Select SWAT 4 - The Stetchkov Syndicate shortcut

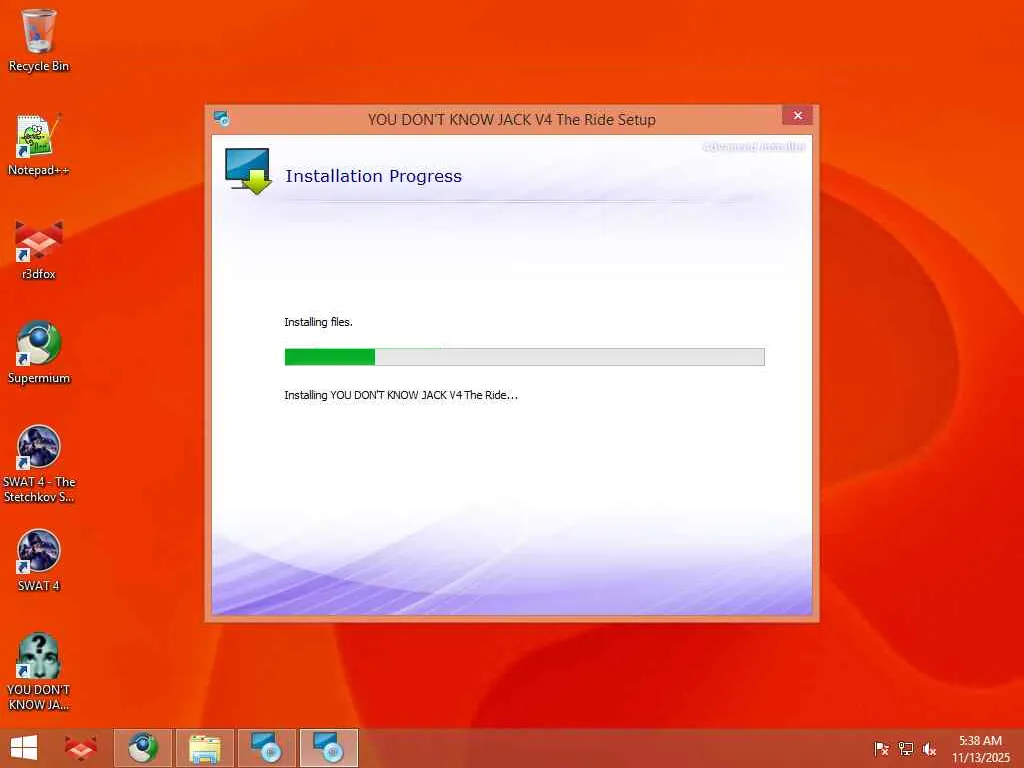click(39, 464)
